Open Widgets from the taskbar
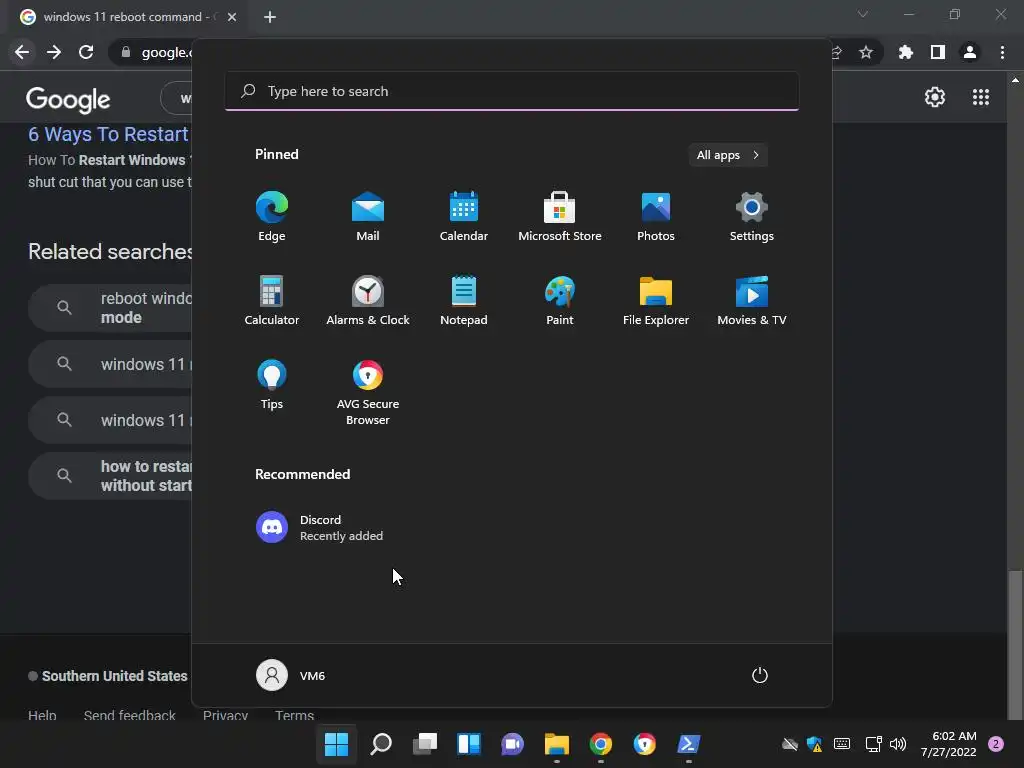 pyautogui.click(x=468, y=744)
